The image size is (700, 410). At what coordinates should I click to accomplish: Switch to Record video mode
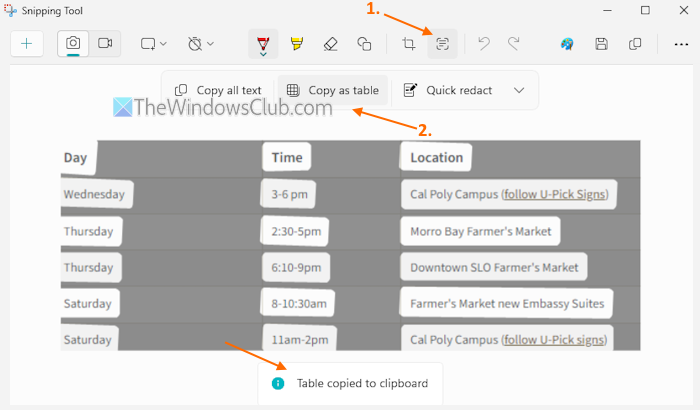click(x=104, y=44)
